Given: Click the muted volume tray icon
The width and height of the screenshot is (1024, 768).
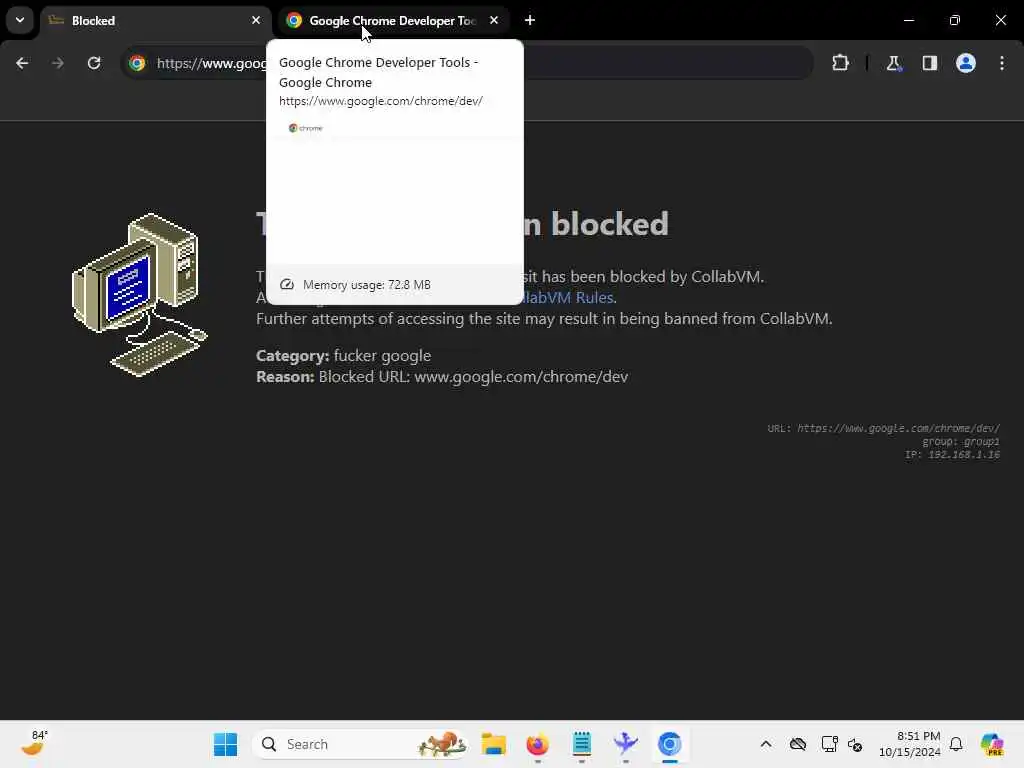Looking at the screenshot, I should coord(855,744).
